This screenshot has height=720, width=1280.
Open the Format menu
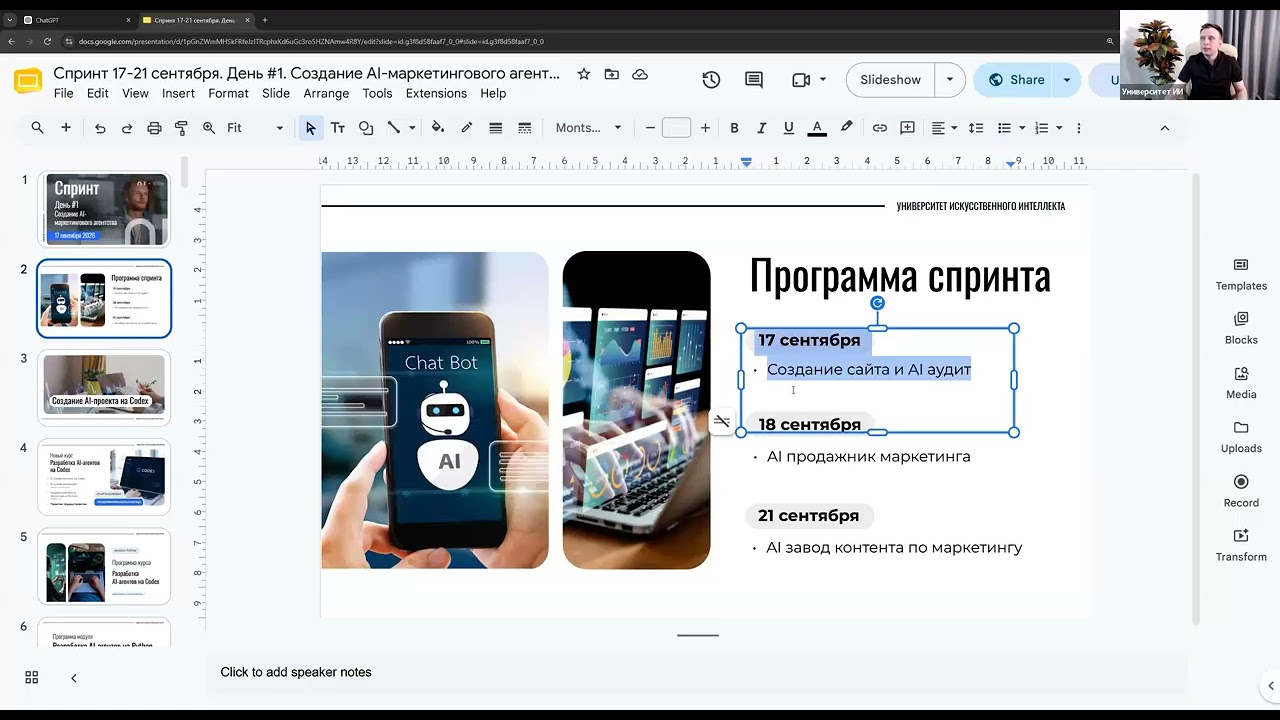228,93
